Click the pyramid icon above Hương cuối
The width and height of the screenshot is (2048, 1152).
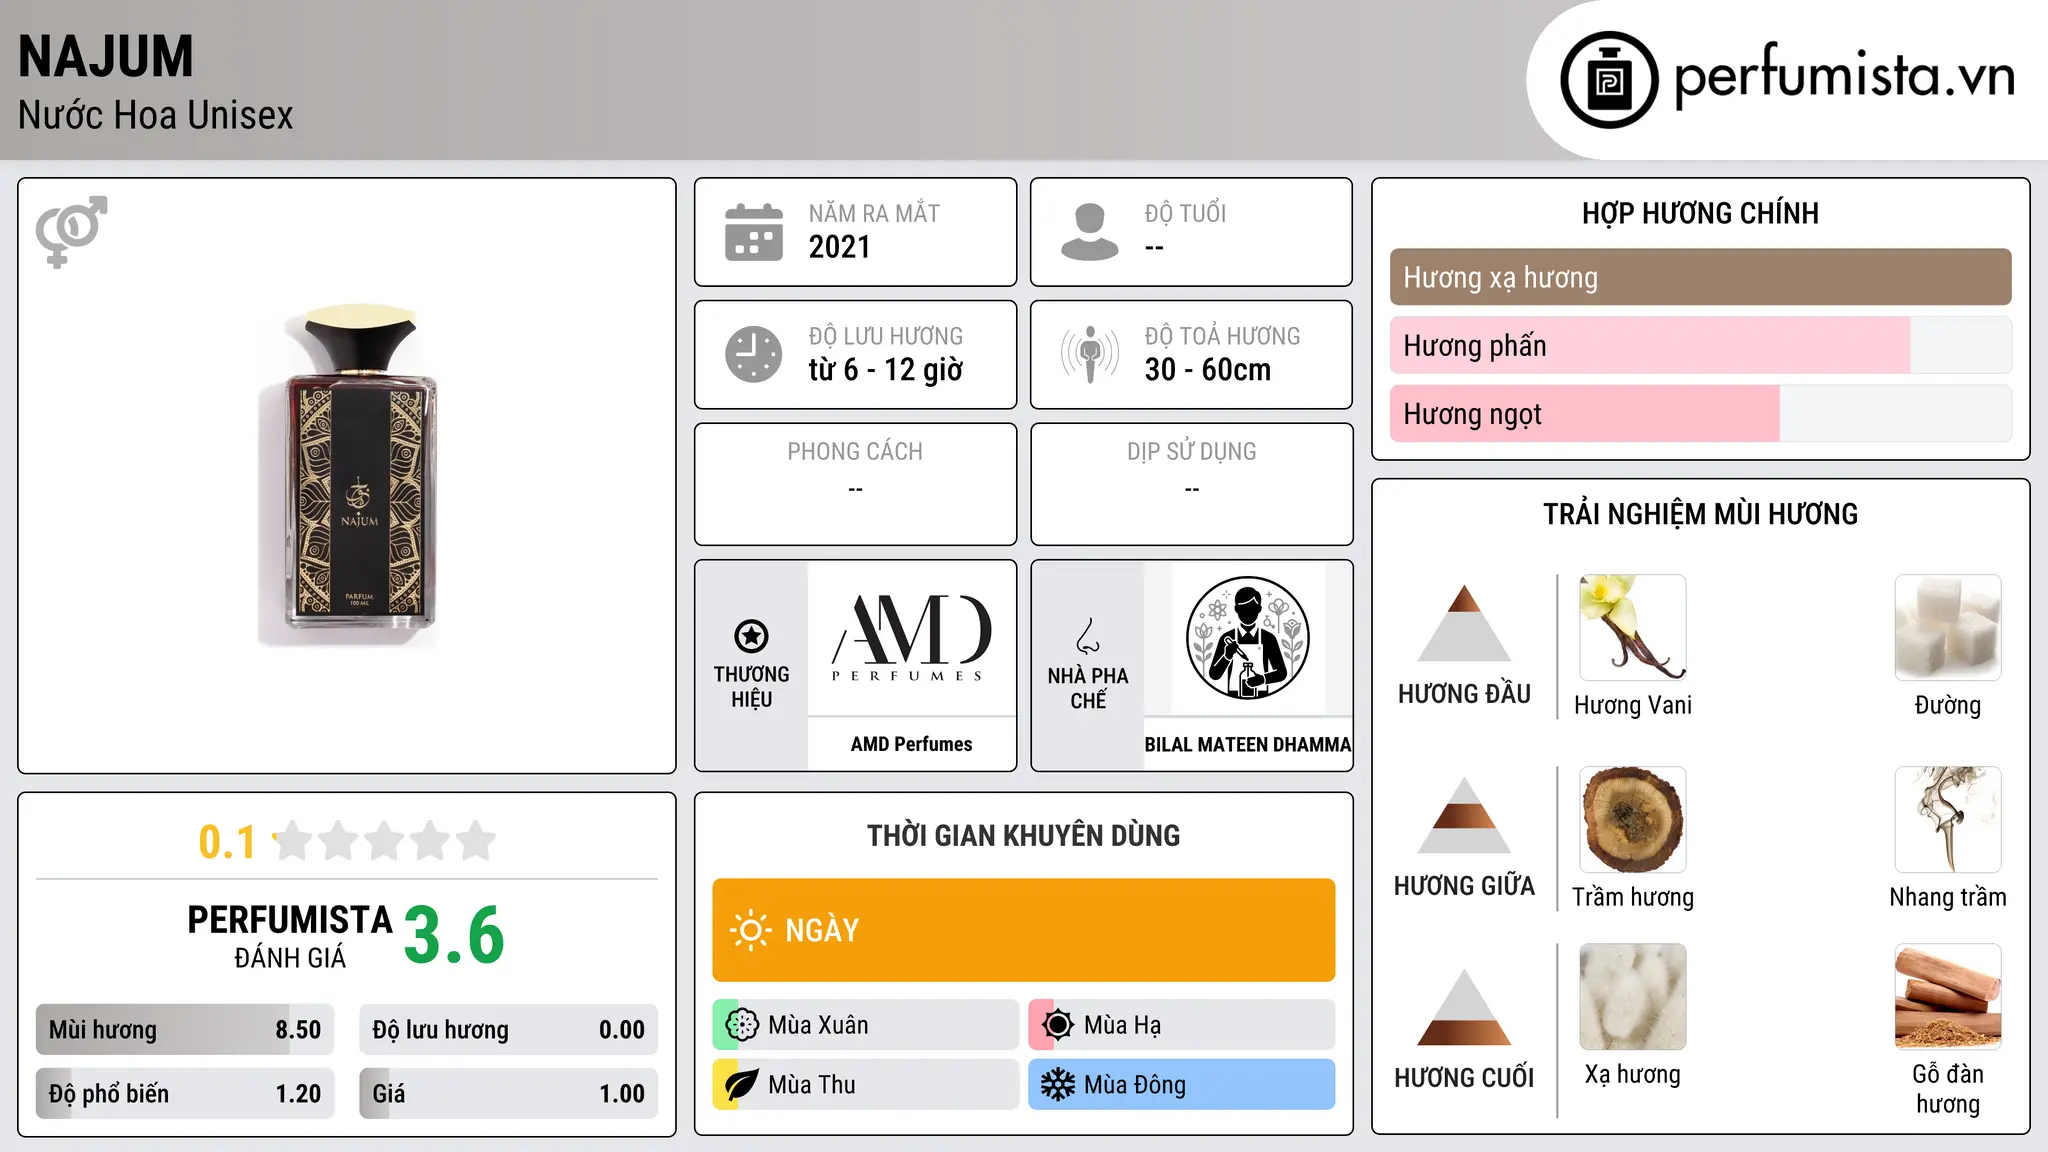tap(1464, 1007)
